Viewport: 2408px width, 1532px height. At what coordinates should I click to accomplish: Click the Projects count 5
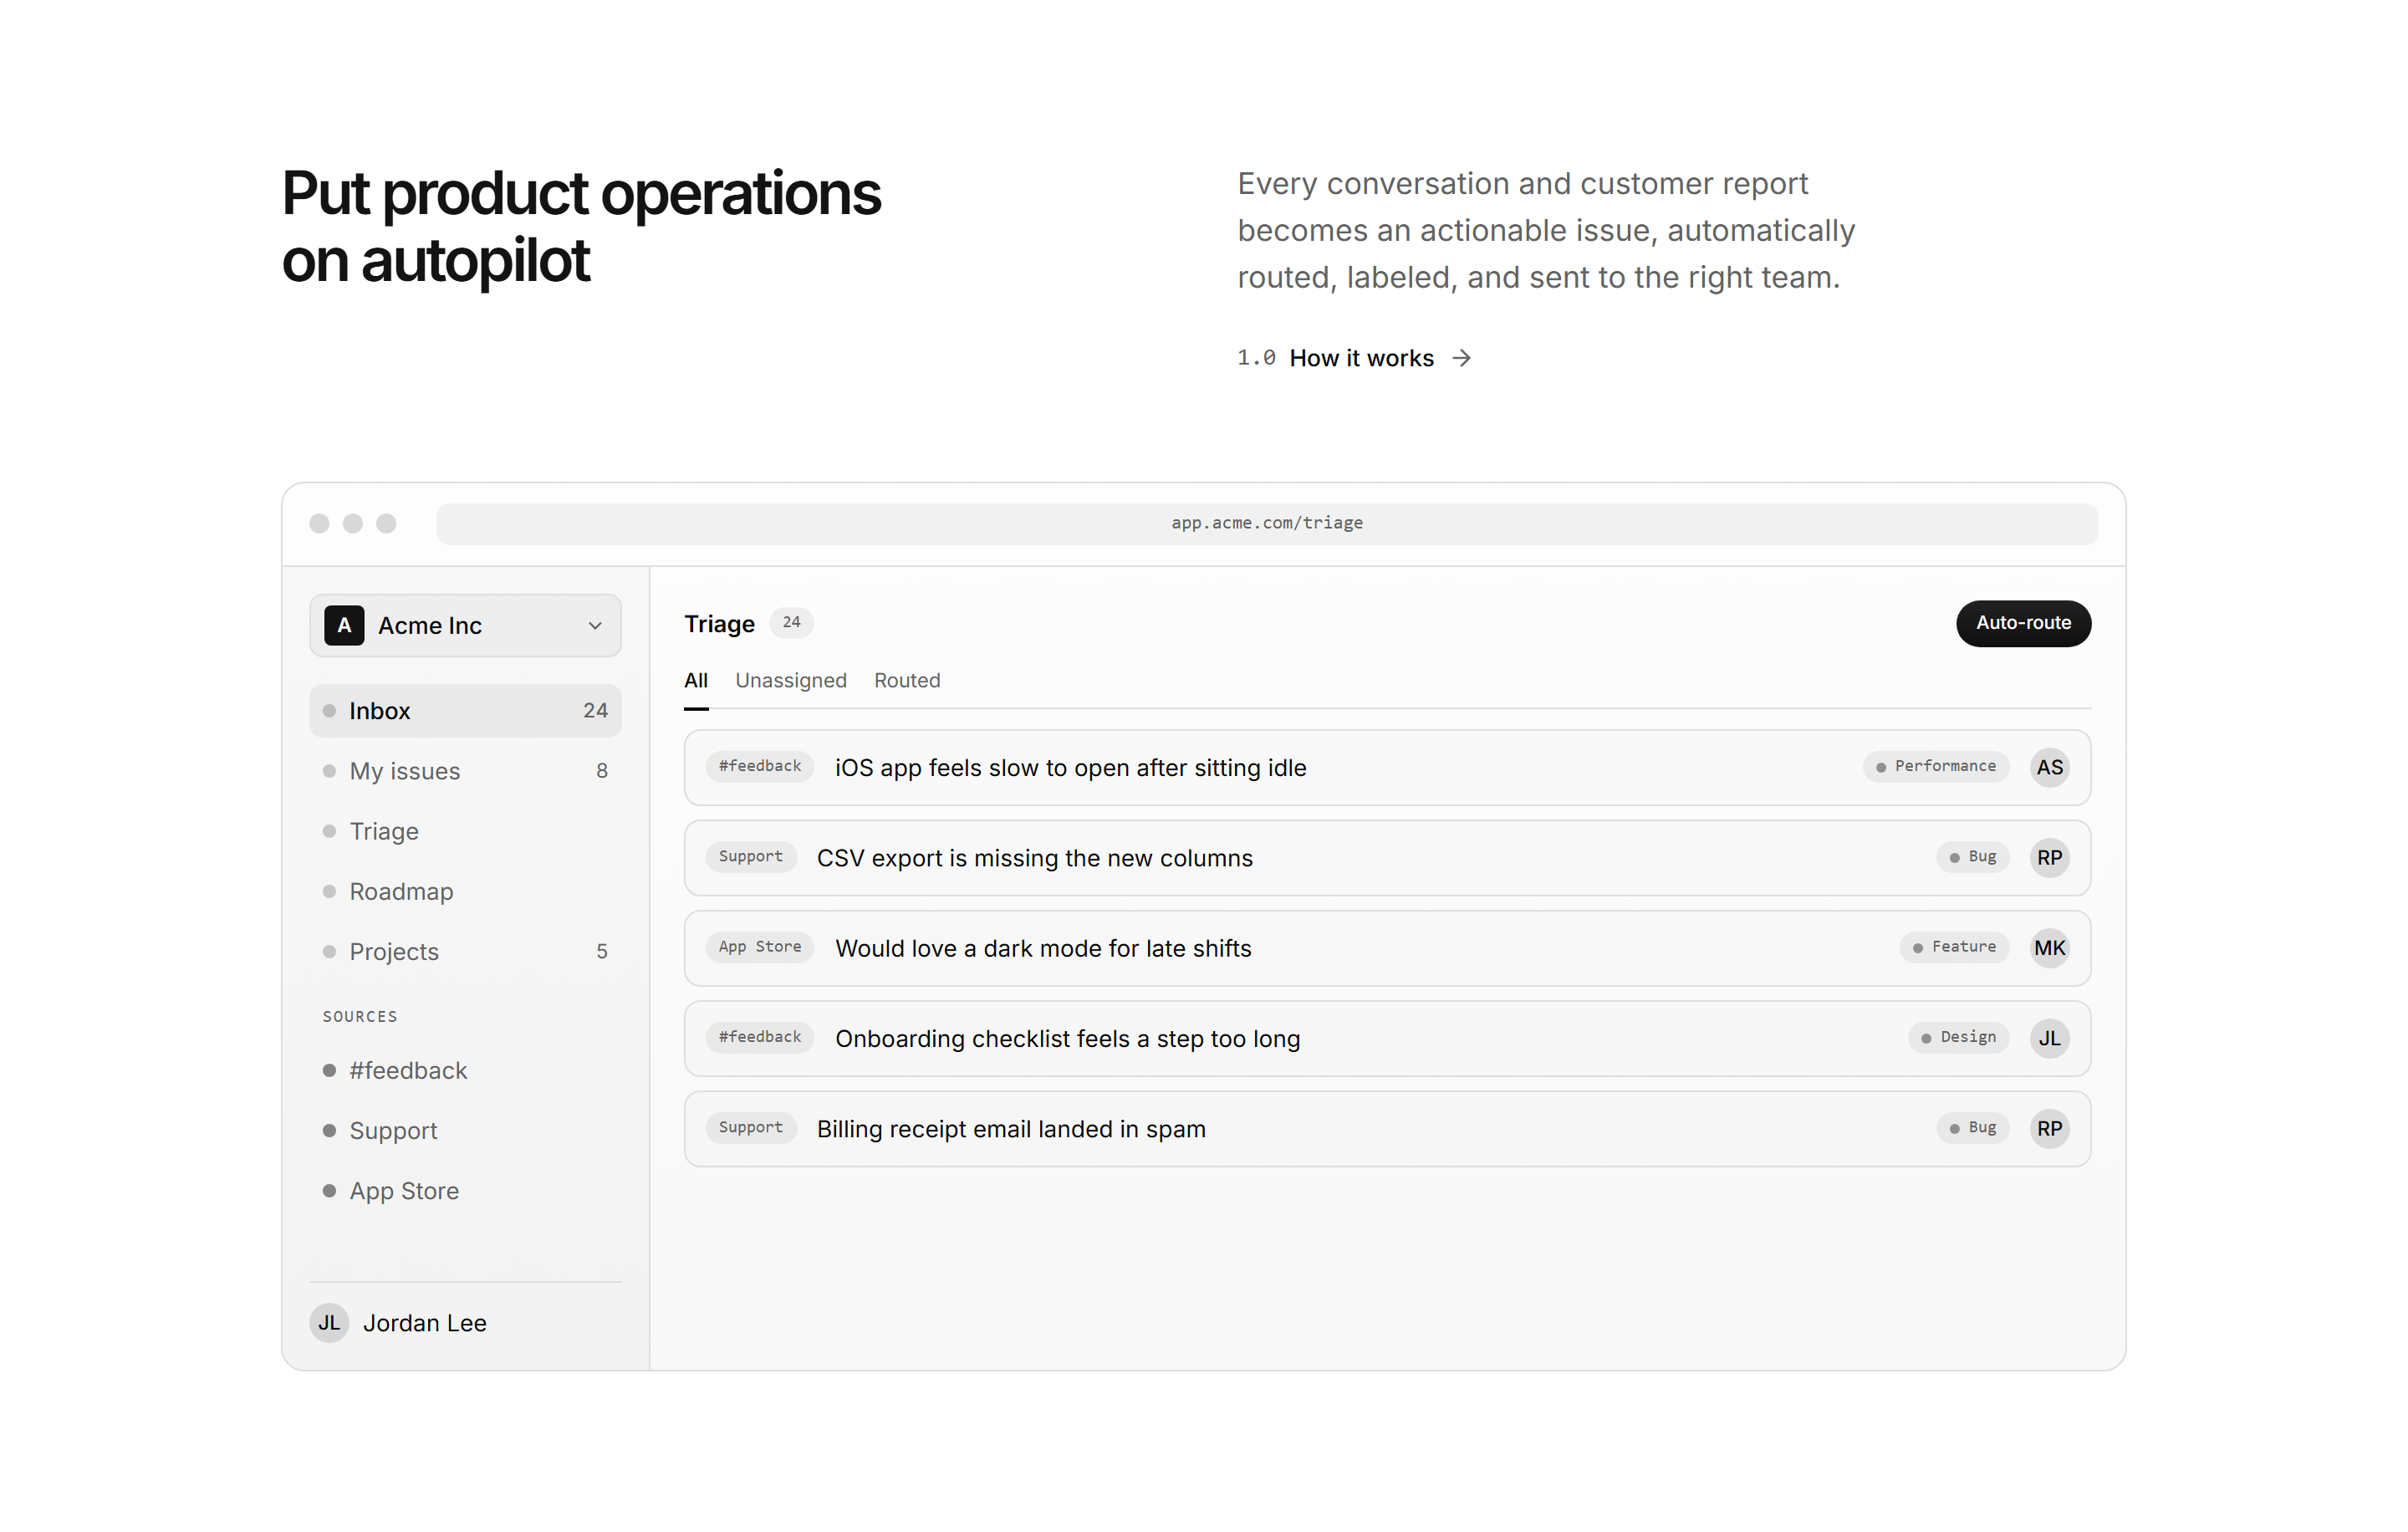[602, 951]
